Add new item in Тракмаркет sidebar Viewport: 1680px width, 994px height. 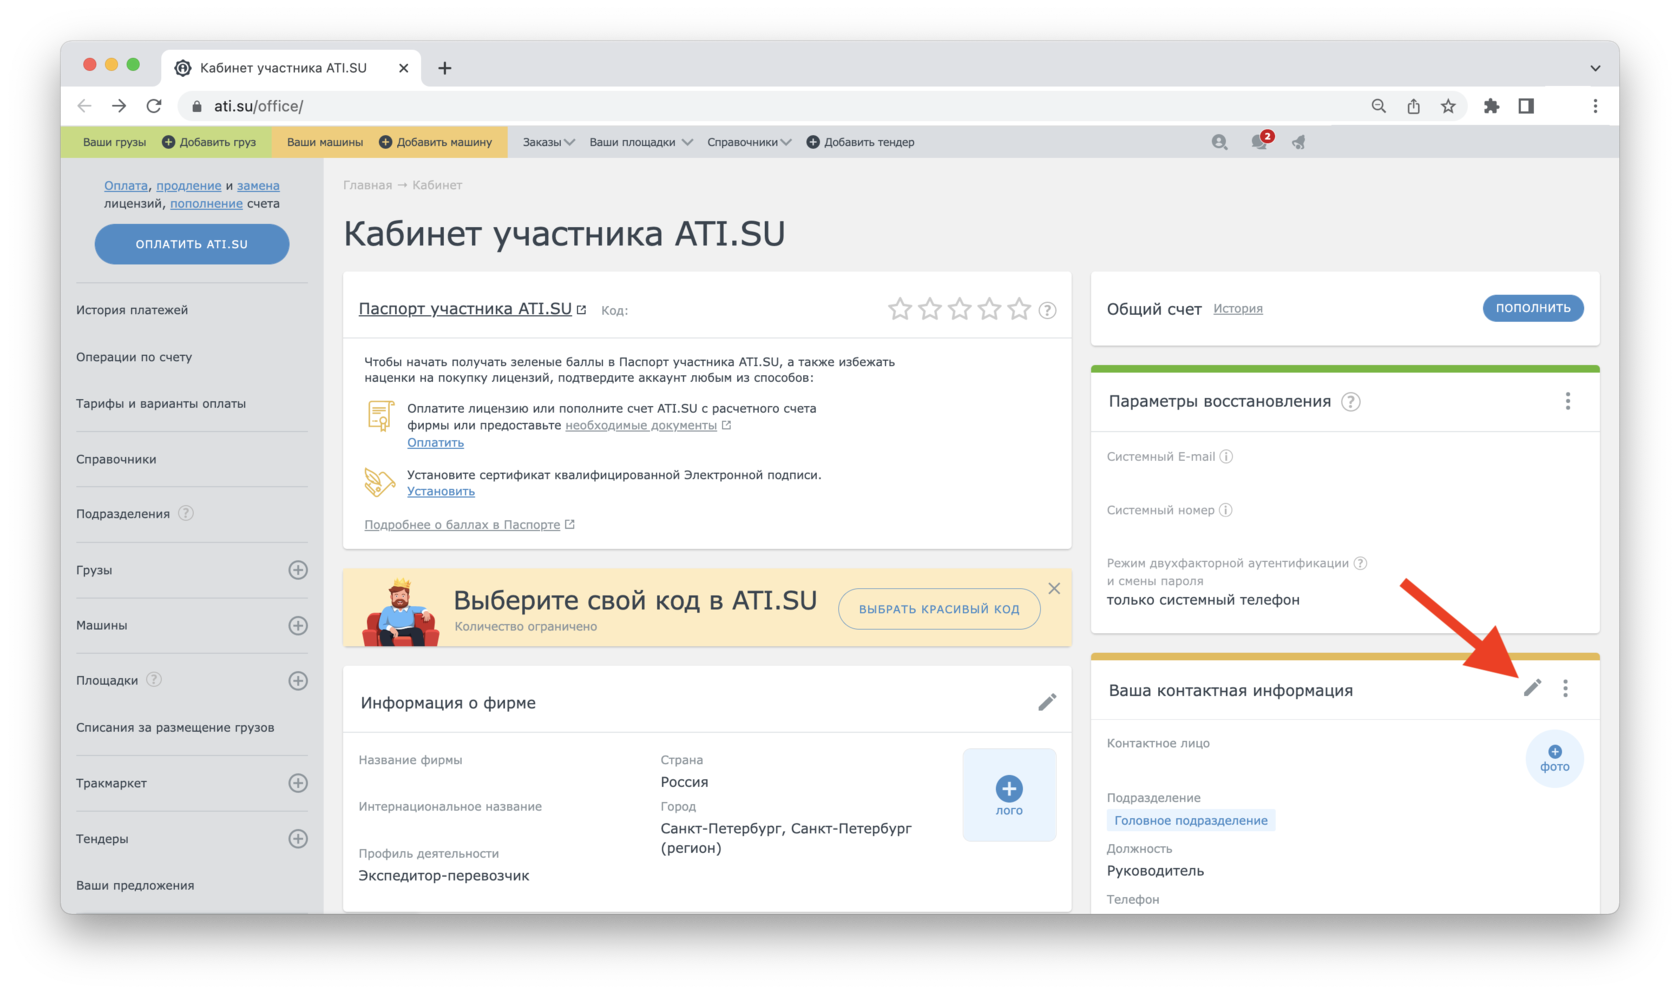click(x=298, y=783)
